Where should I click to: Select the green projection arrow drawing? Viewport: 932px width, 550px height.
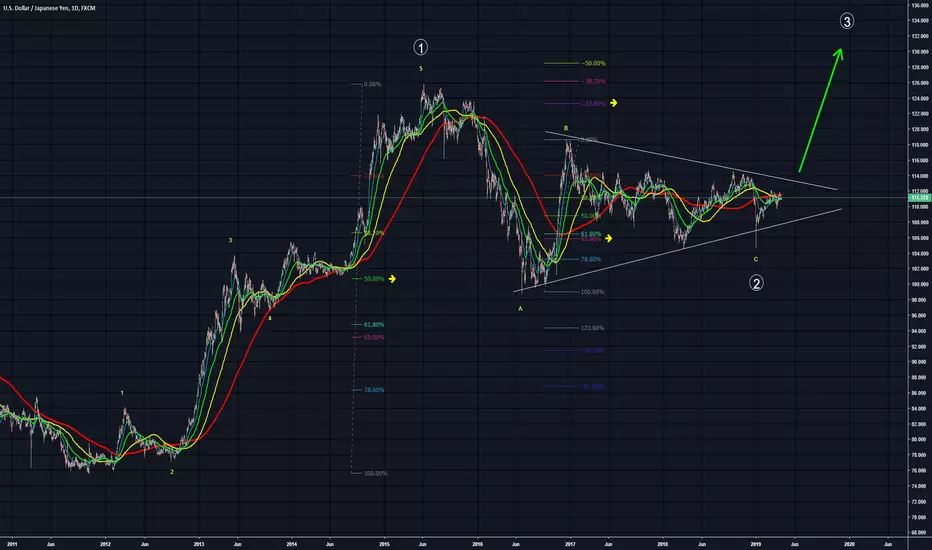(x=821, y=109)
